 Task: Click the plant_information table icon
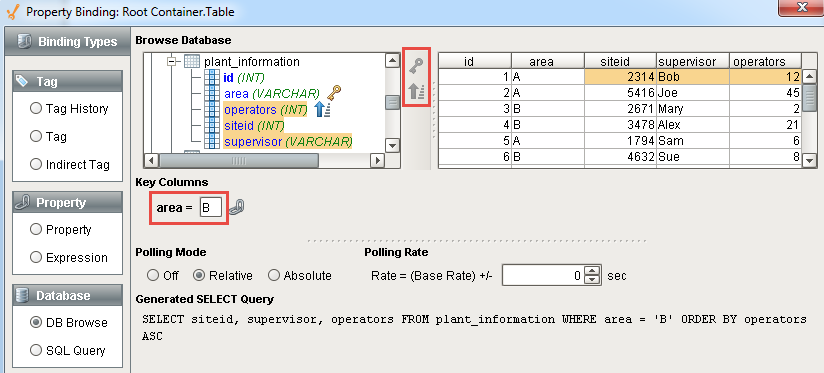pyautogui.click(x=192, y=62)
